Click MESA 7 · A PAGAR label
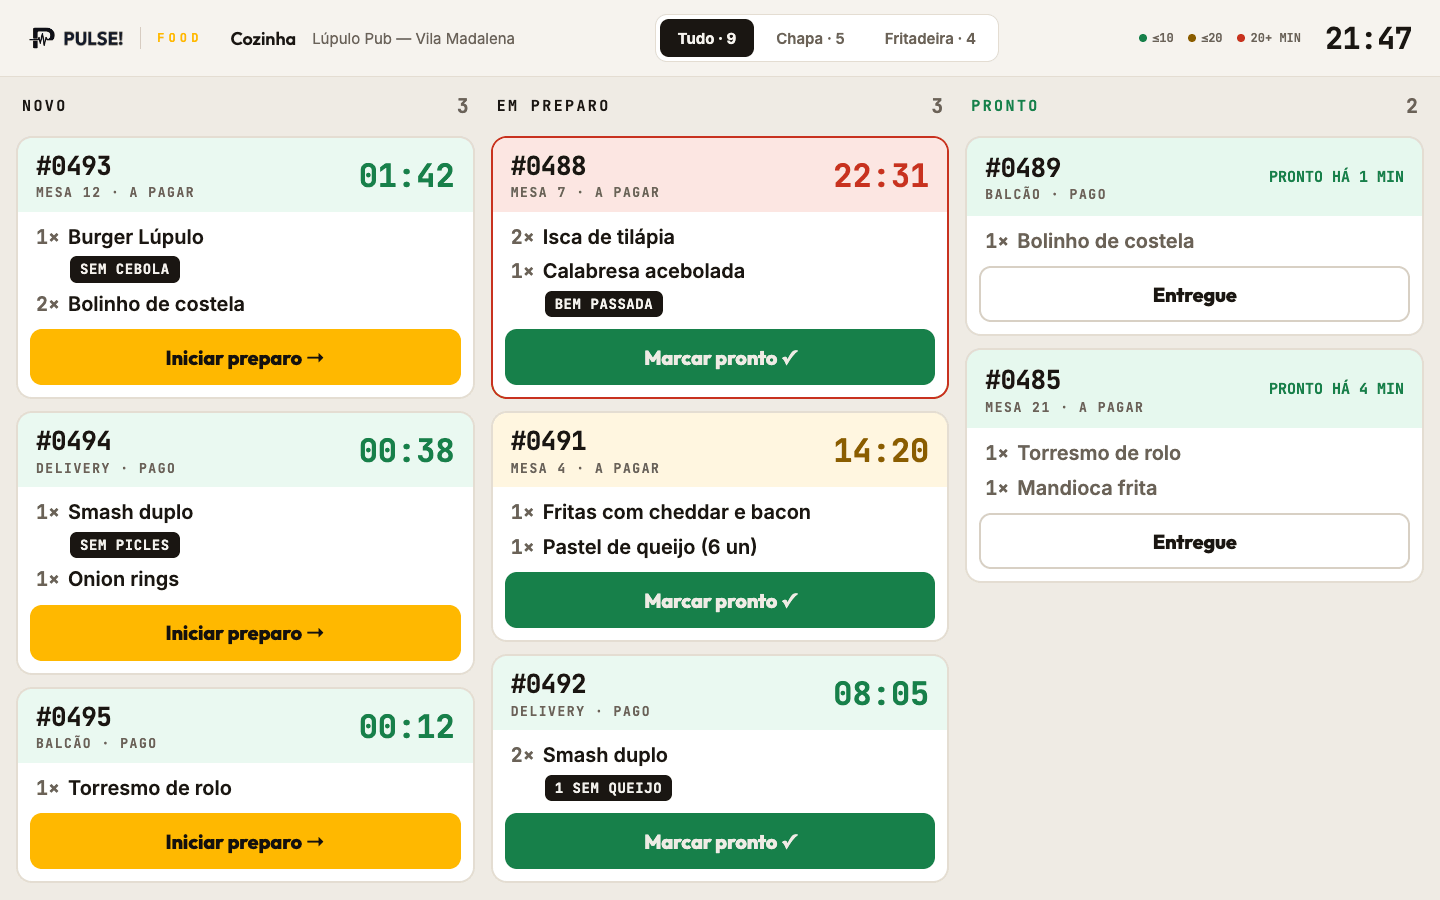Viewport: 1440px width, 900px height. [x=585, y=193]
